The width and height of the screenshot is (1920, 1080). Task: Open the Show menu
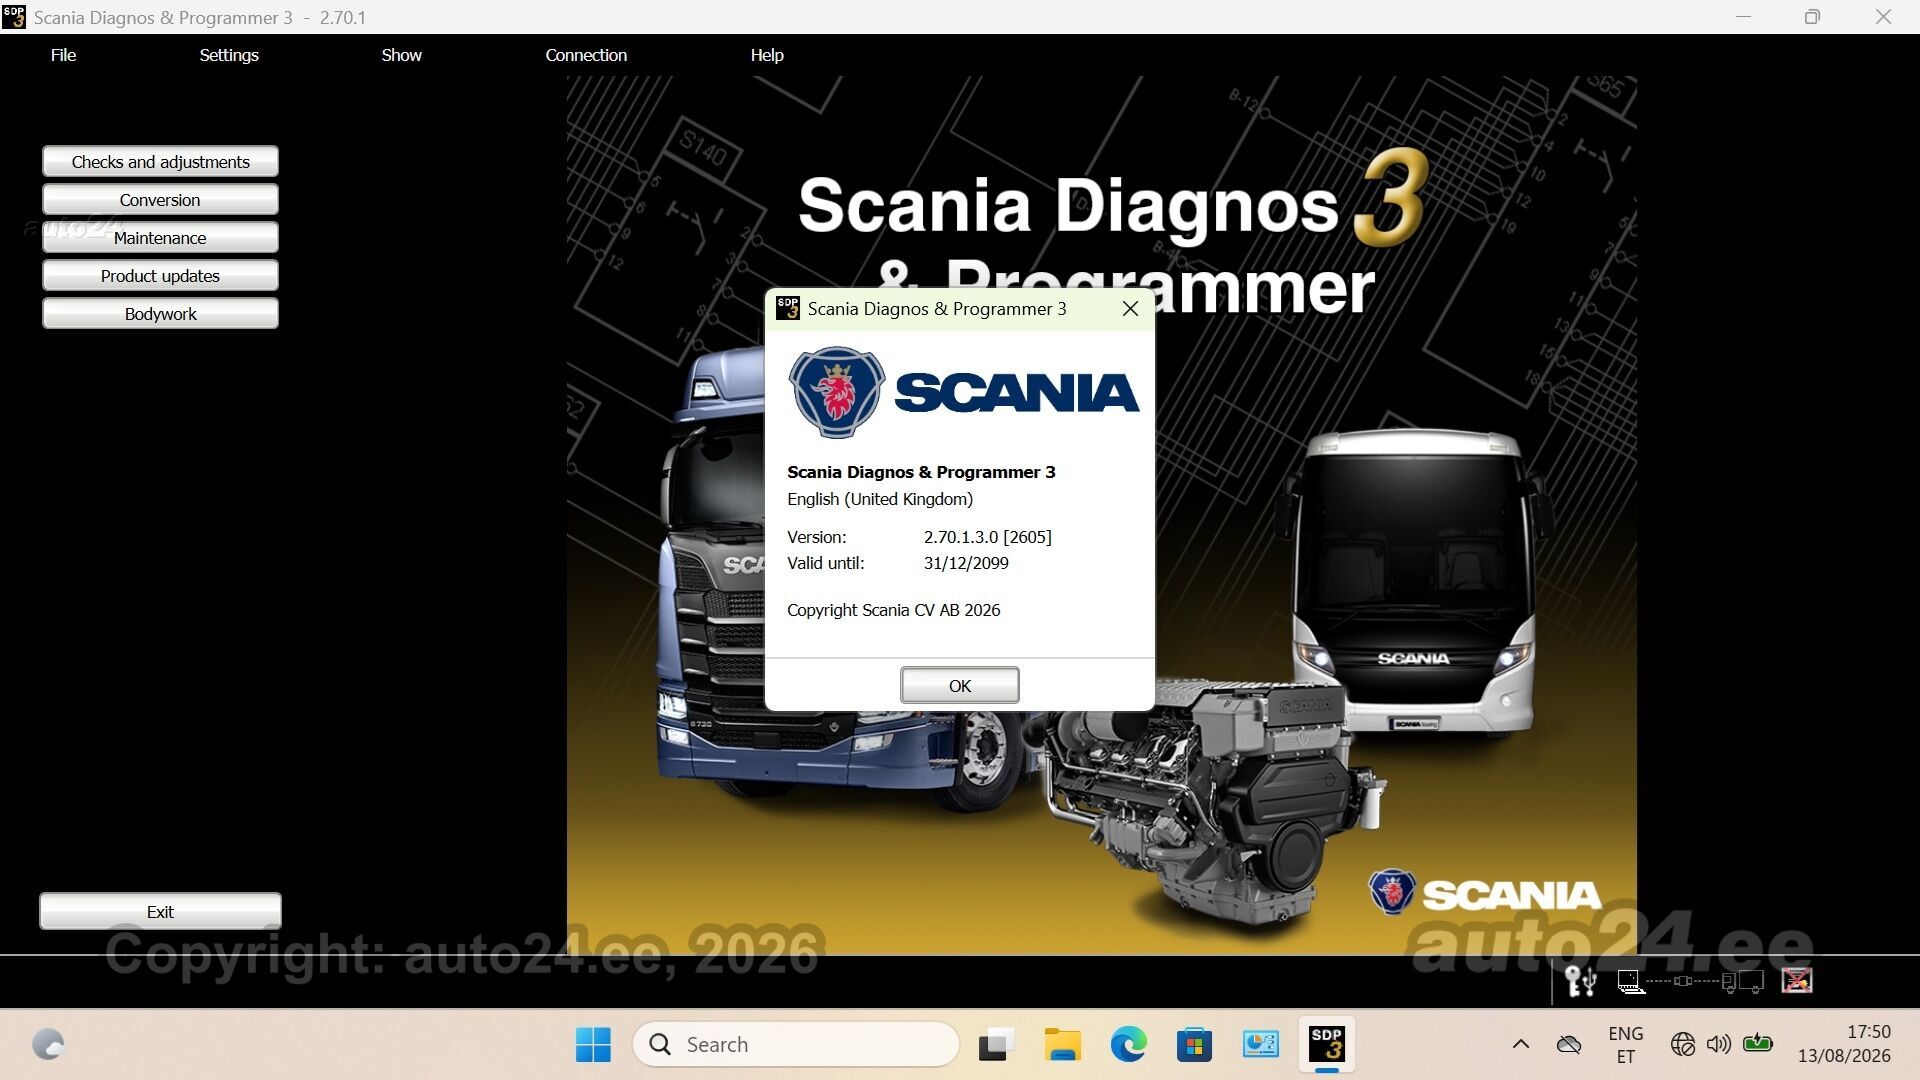click(401, 55)
